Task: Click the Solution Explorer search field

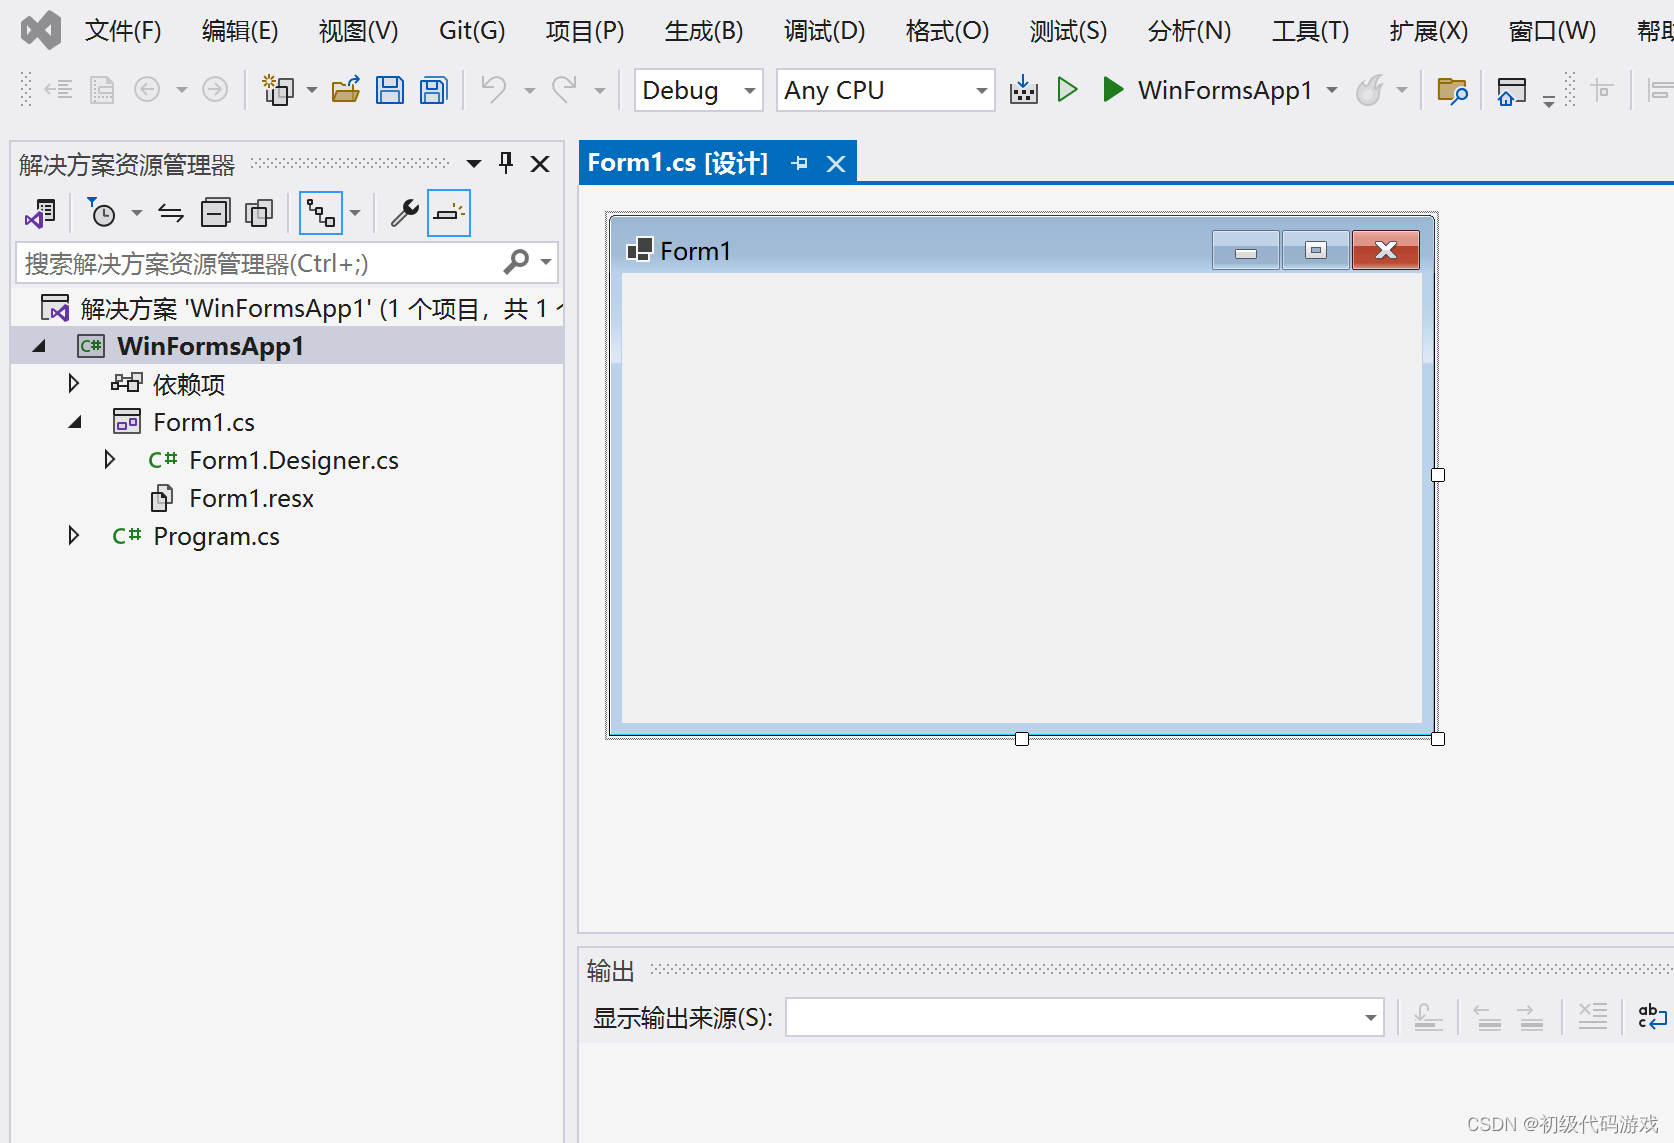Action: click(x=262, y=264)
